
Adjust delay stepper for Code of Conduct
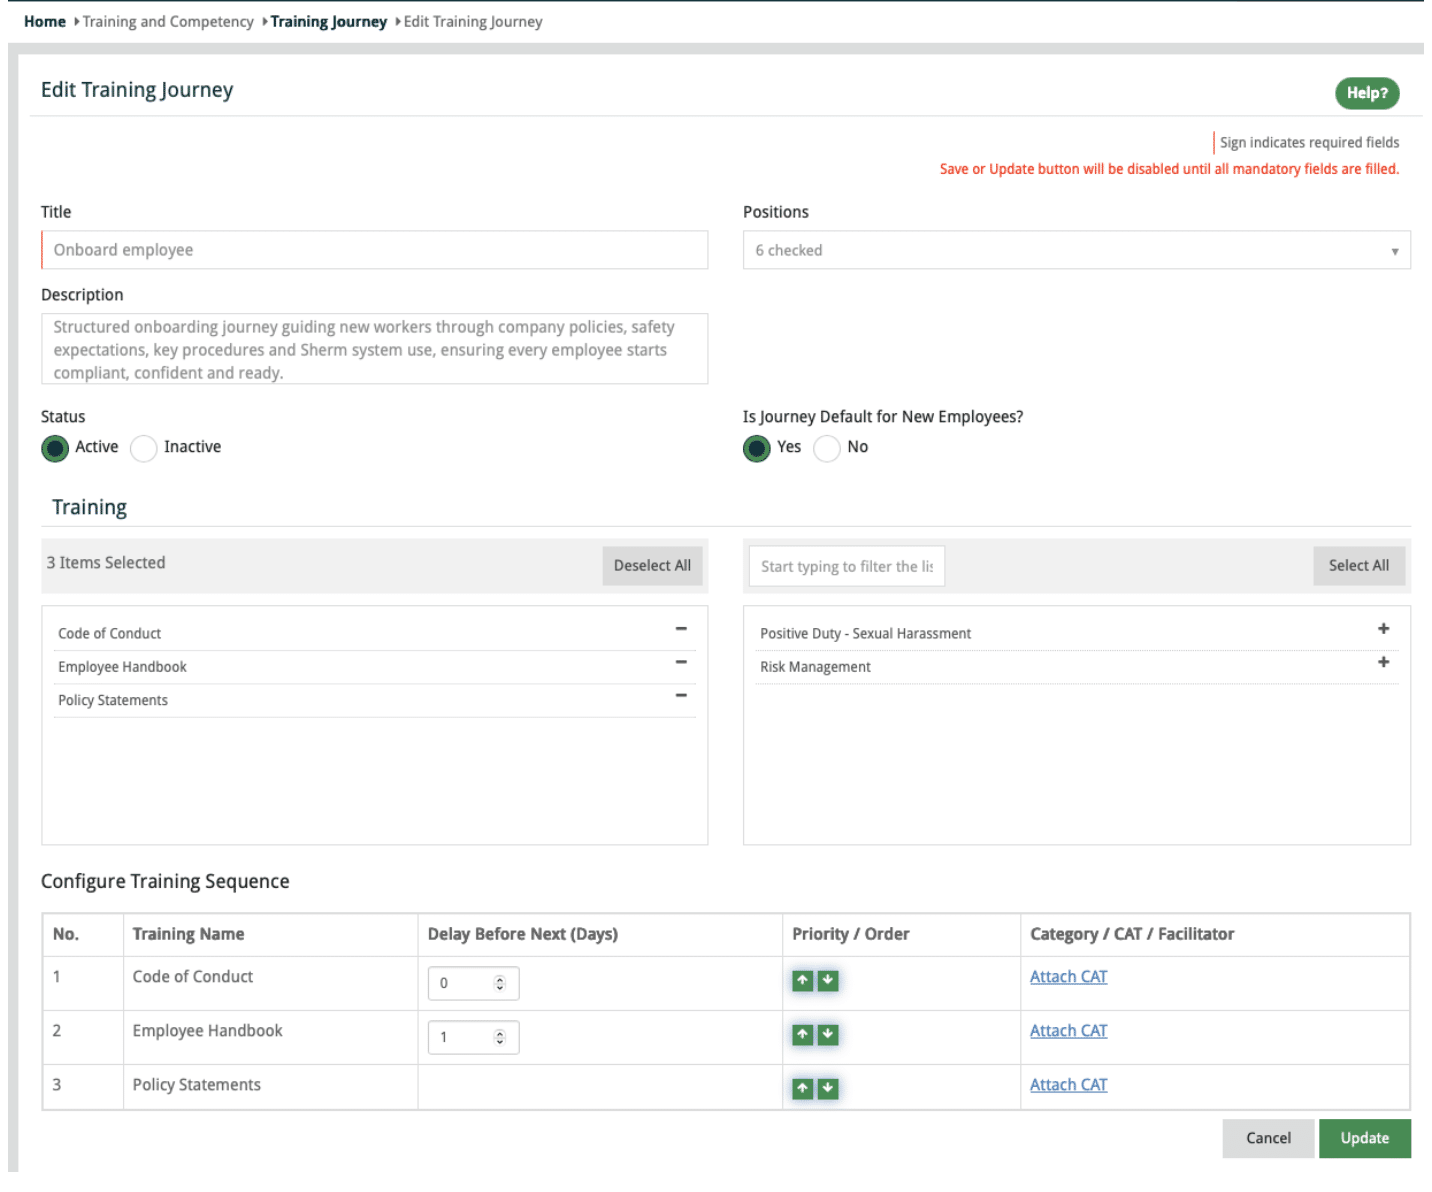tap(500, 983)
